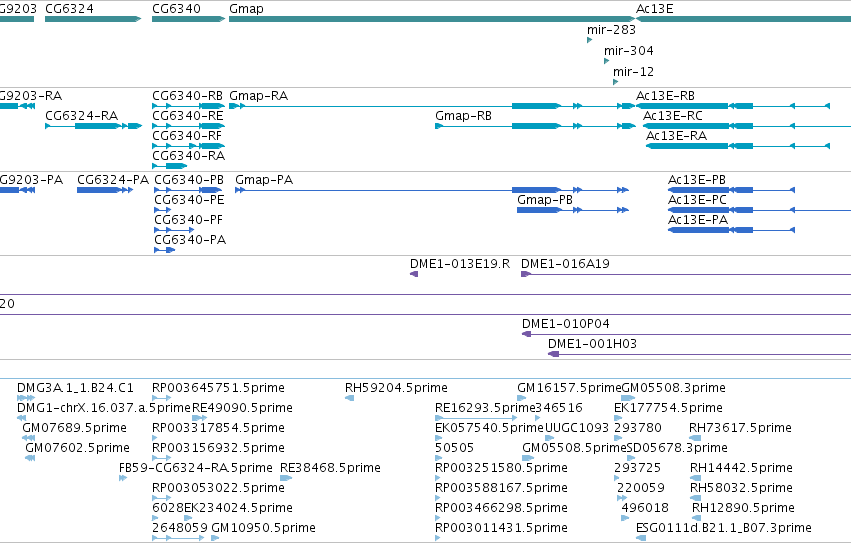Click the RP003011431.5prime EST label
851x543 pixels.
[x=501, y=528]
